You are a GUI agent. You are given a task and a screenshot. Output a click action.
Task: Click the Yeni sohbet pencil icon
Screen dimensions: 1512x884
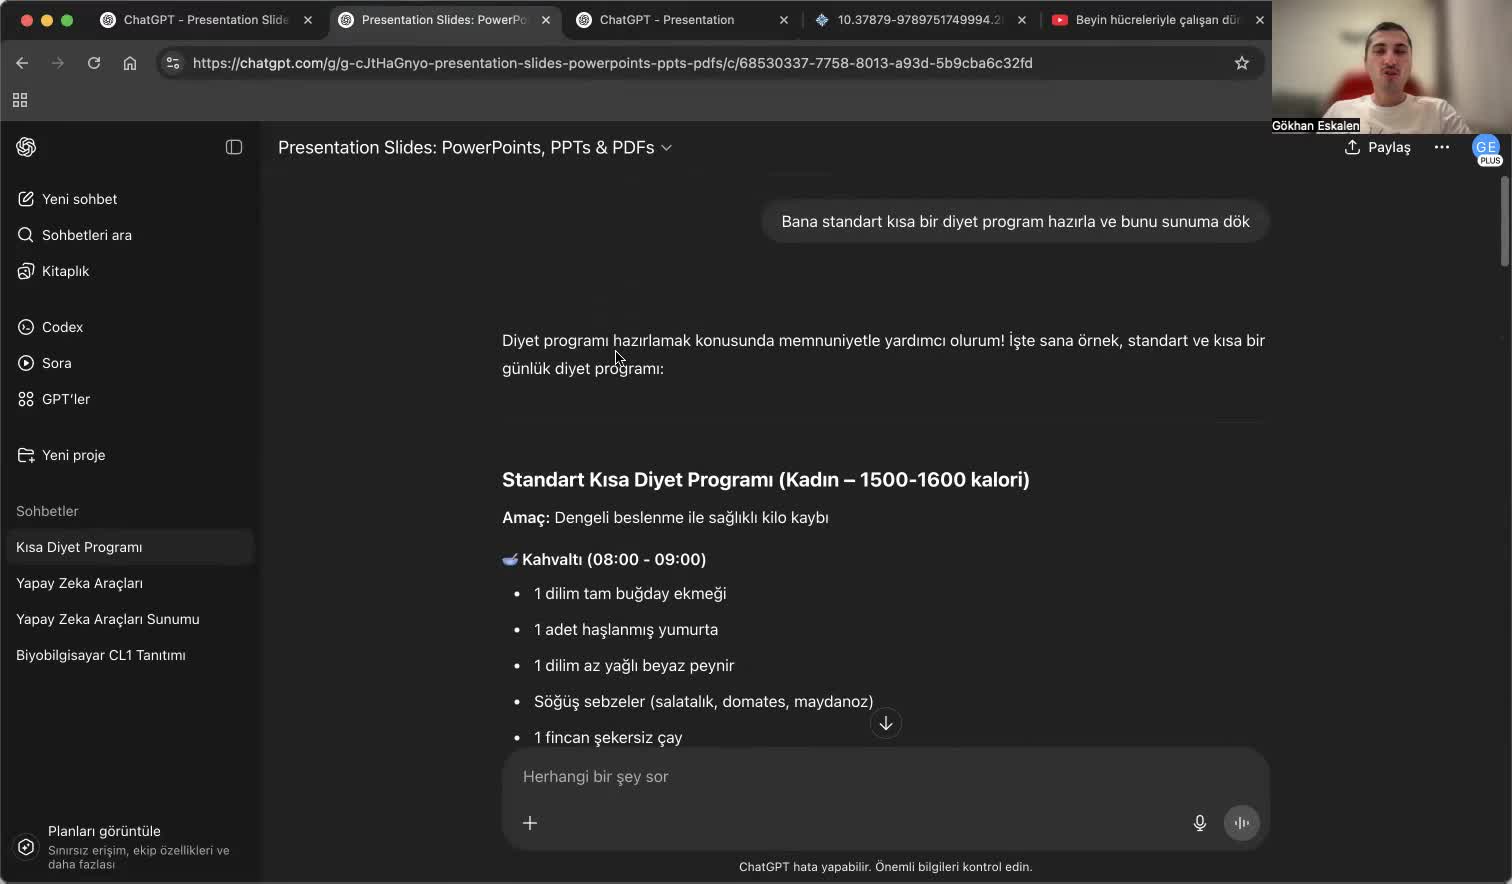tap(26, 199)
